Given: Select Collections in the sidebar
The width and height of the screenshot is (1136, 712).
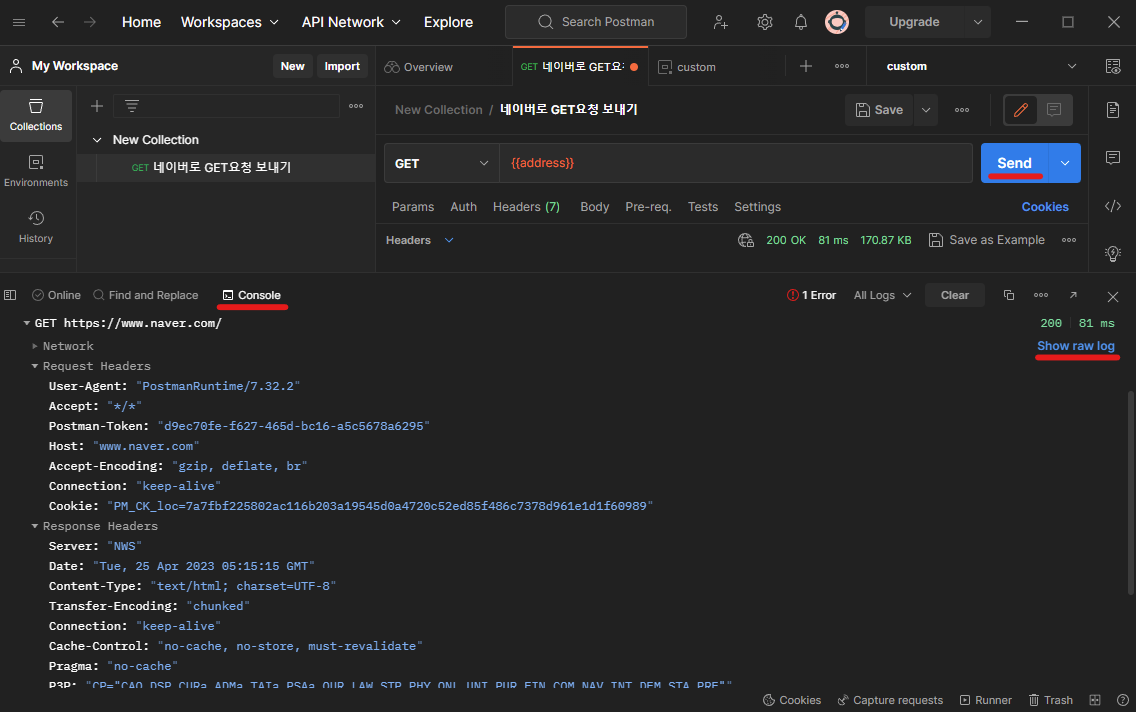Looking at the screenshot, I should 36,115.
